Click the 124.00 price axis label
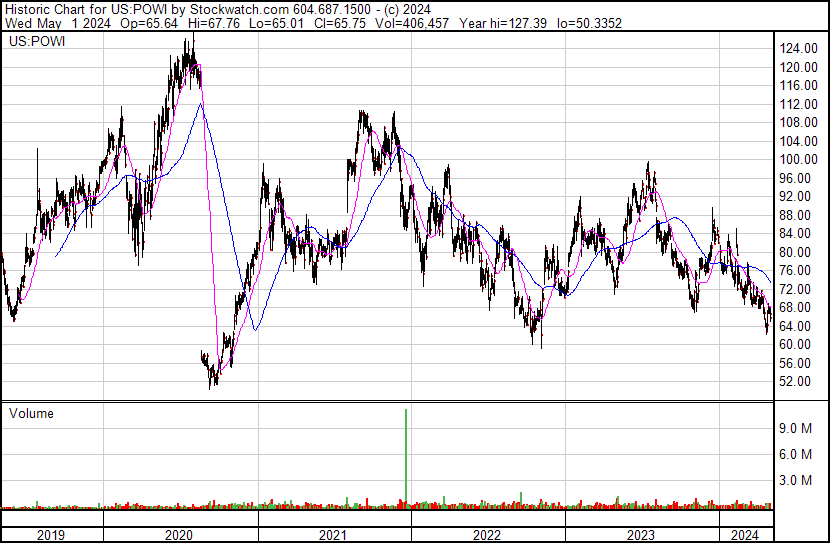 coord(800,48)
